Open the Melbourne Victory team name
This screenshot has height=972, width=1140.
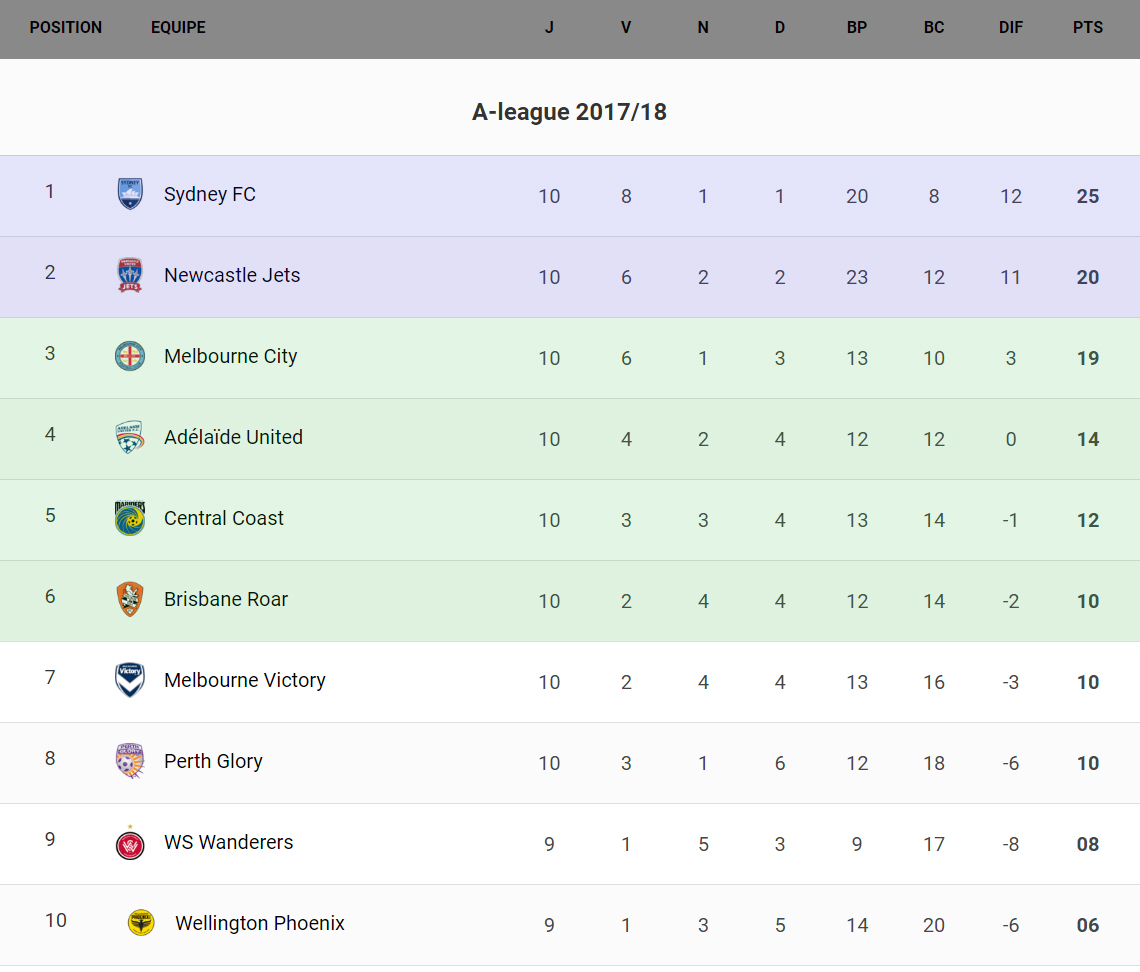pyautogui.click(x=245, y=680)
